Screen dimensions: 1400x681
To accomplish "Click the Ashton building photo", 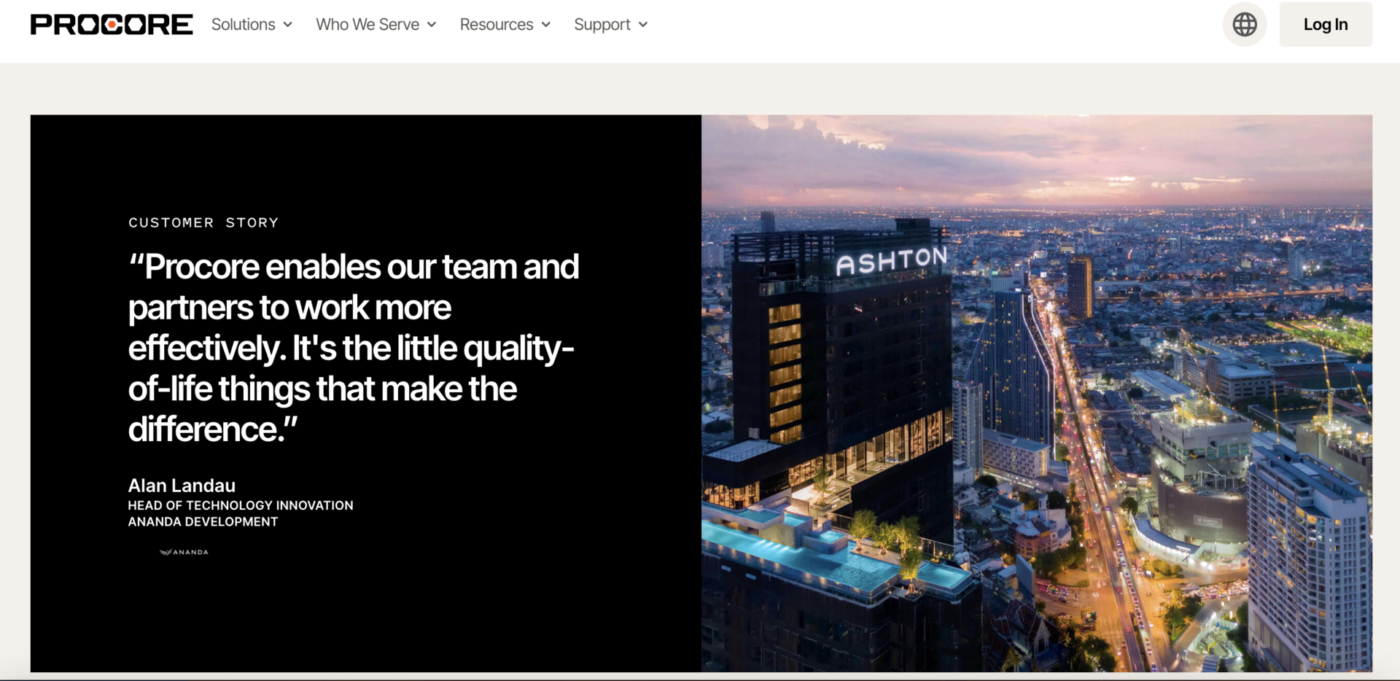I will (x=1037, y=393).
